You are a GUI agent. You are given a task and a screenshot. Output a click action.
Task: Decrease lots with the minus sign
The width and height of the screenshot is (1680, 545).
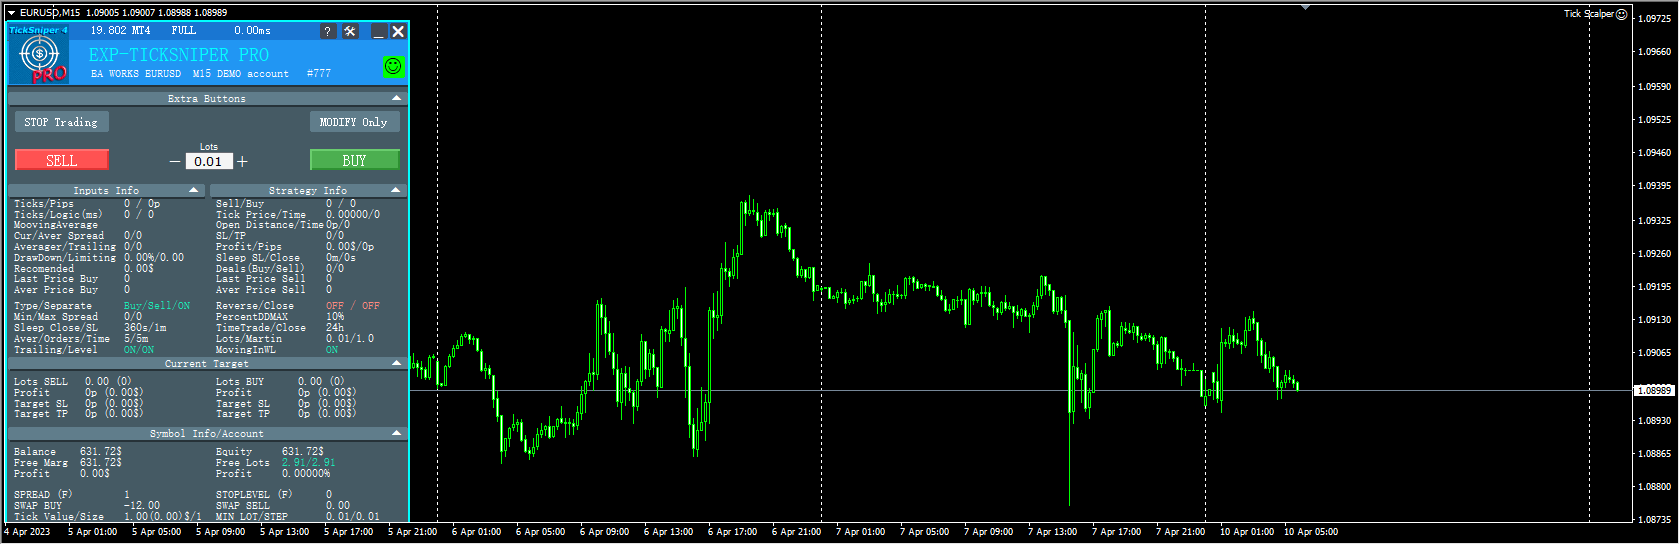coord(175,162)
